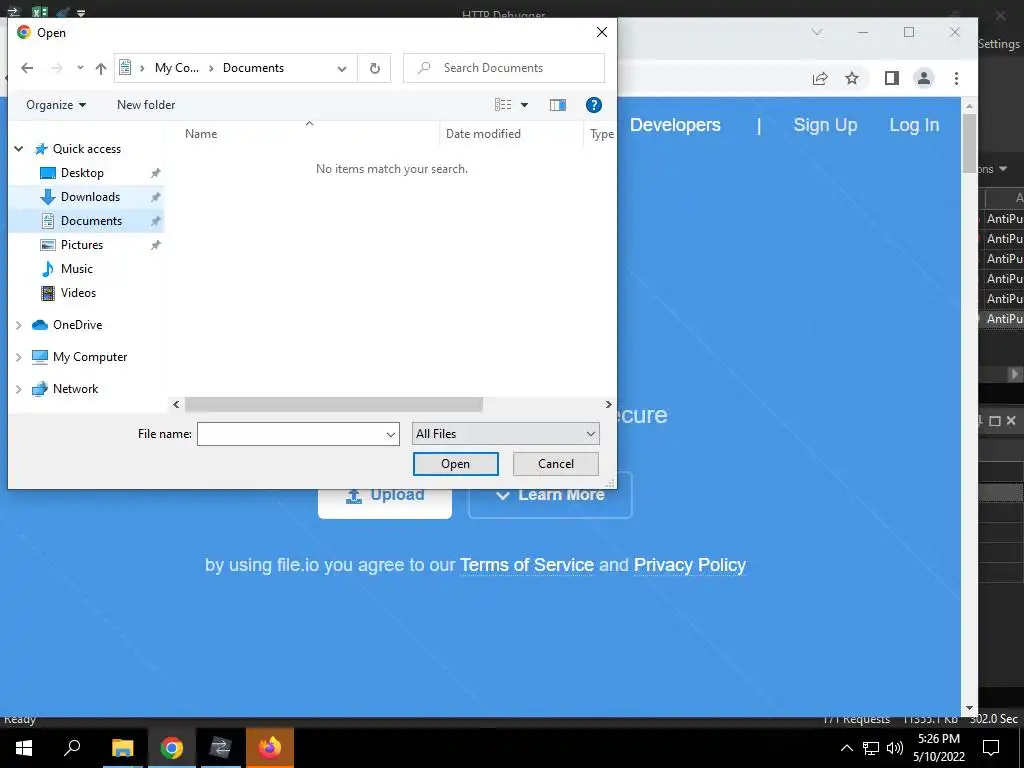Screen dimensions: 1024x768
Task: Select Downloads in the navigation pane
Action: tap(90, 197)
